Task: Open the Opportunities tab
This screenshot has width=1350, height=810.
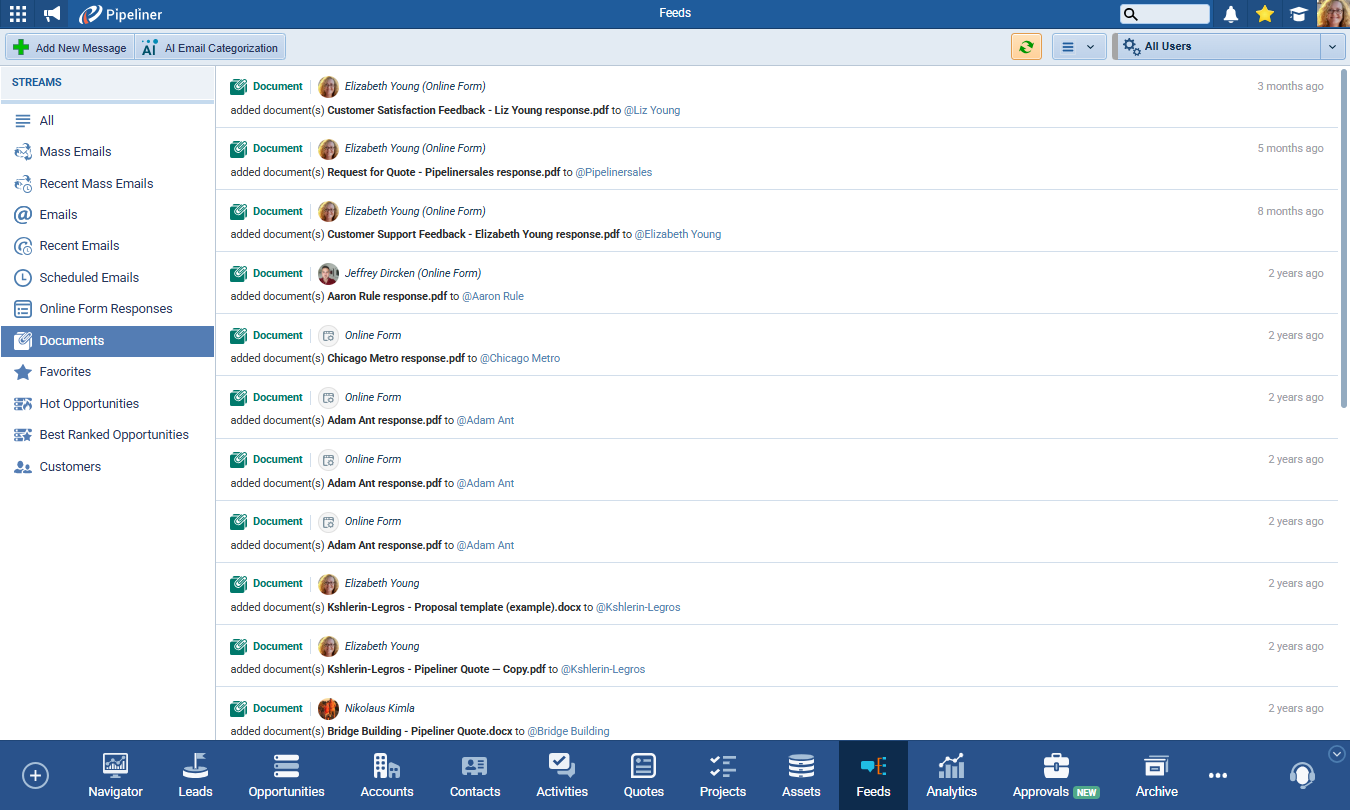Action: click(x=286, y=775)
